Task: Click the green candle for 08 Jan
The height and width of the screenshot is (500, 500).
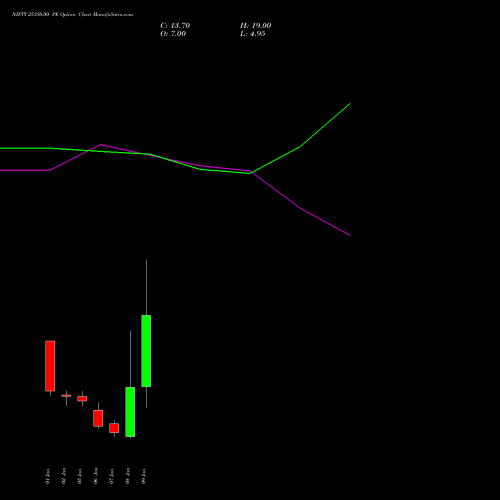Action: point(130,412)
